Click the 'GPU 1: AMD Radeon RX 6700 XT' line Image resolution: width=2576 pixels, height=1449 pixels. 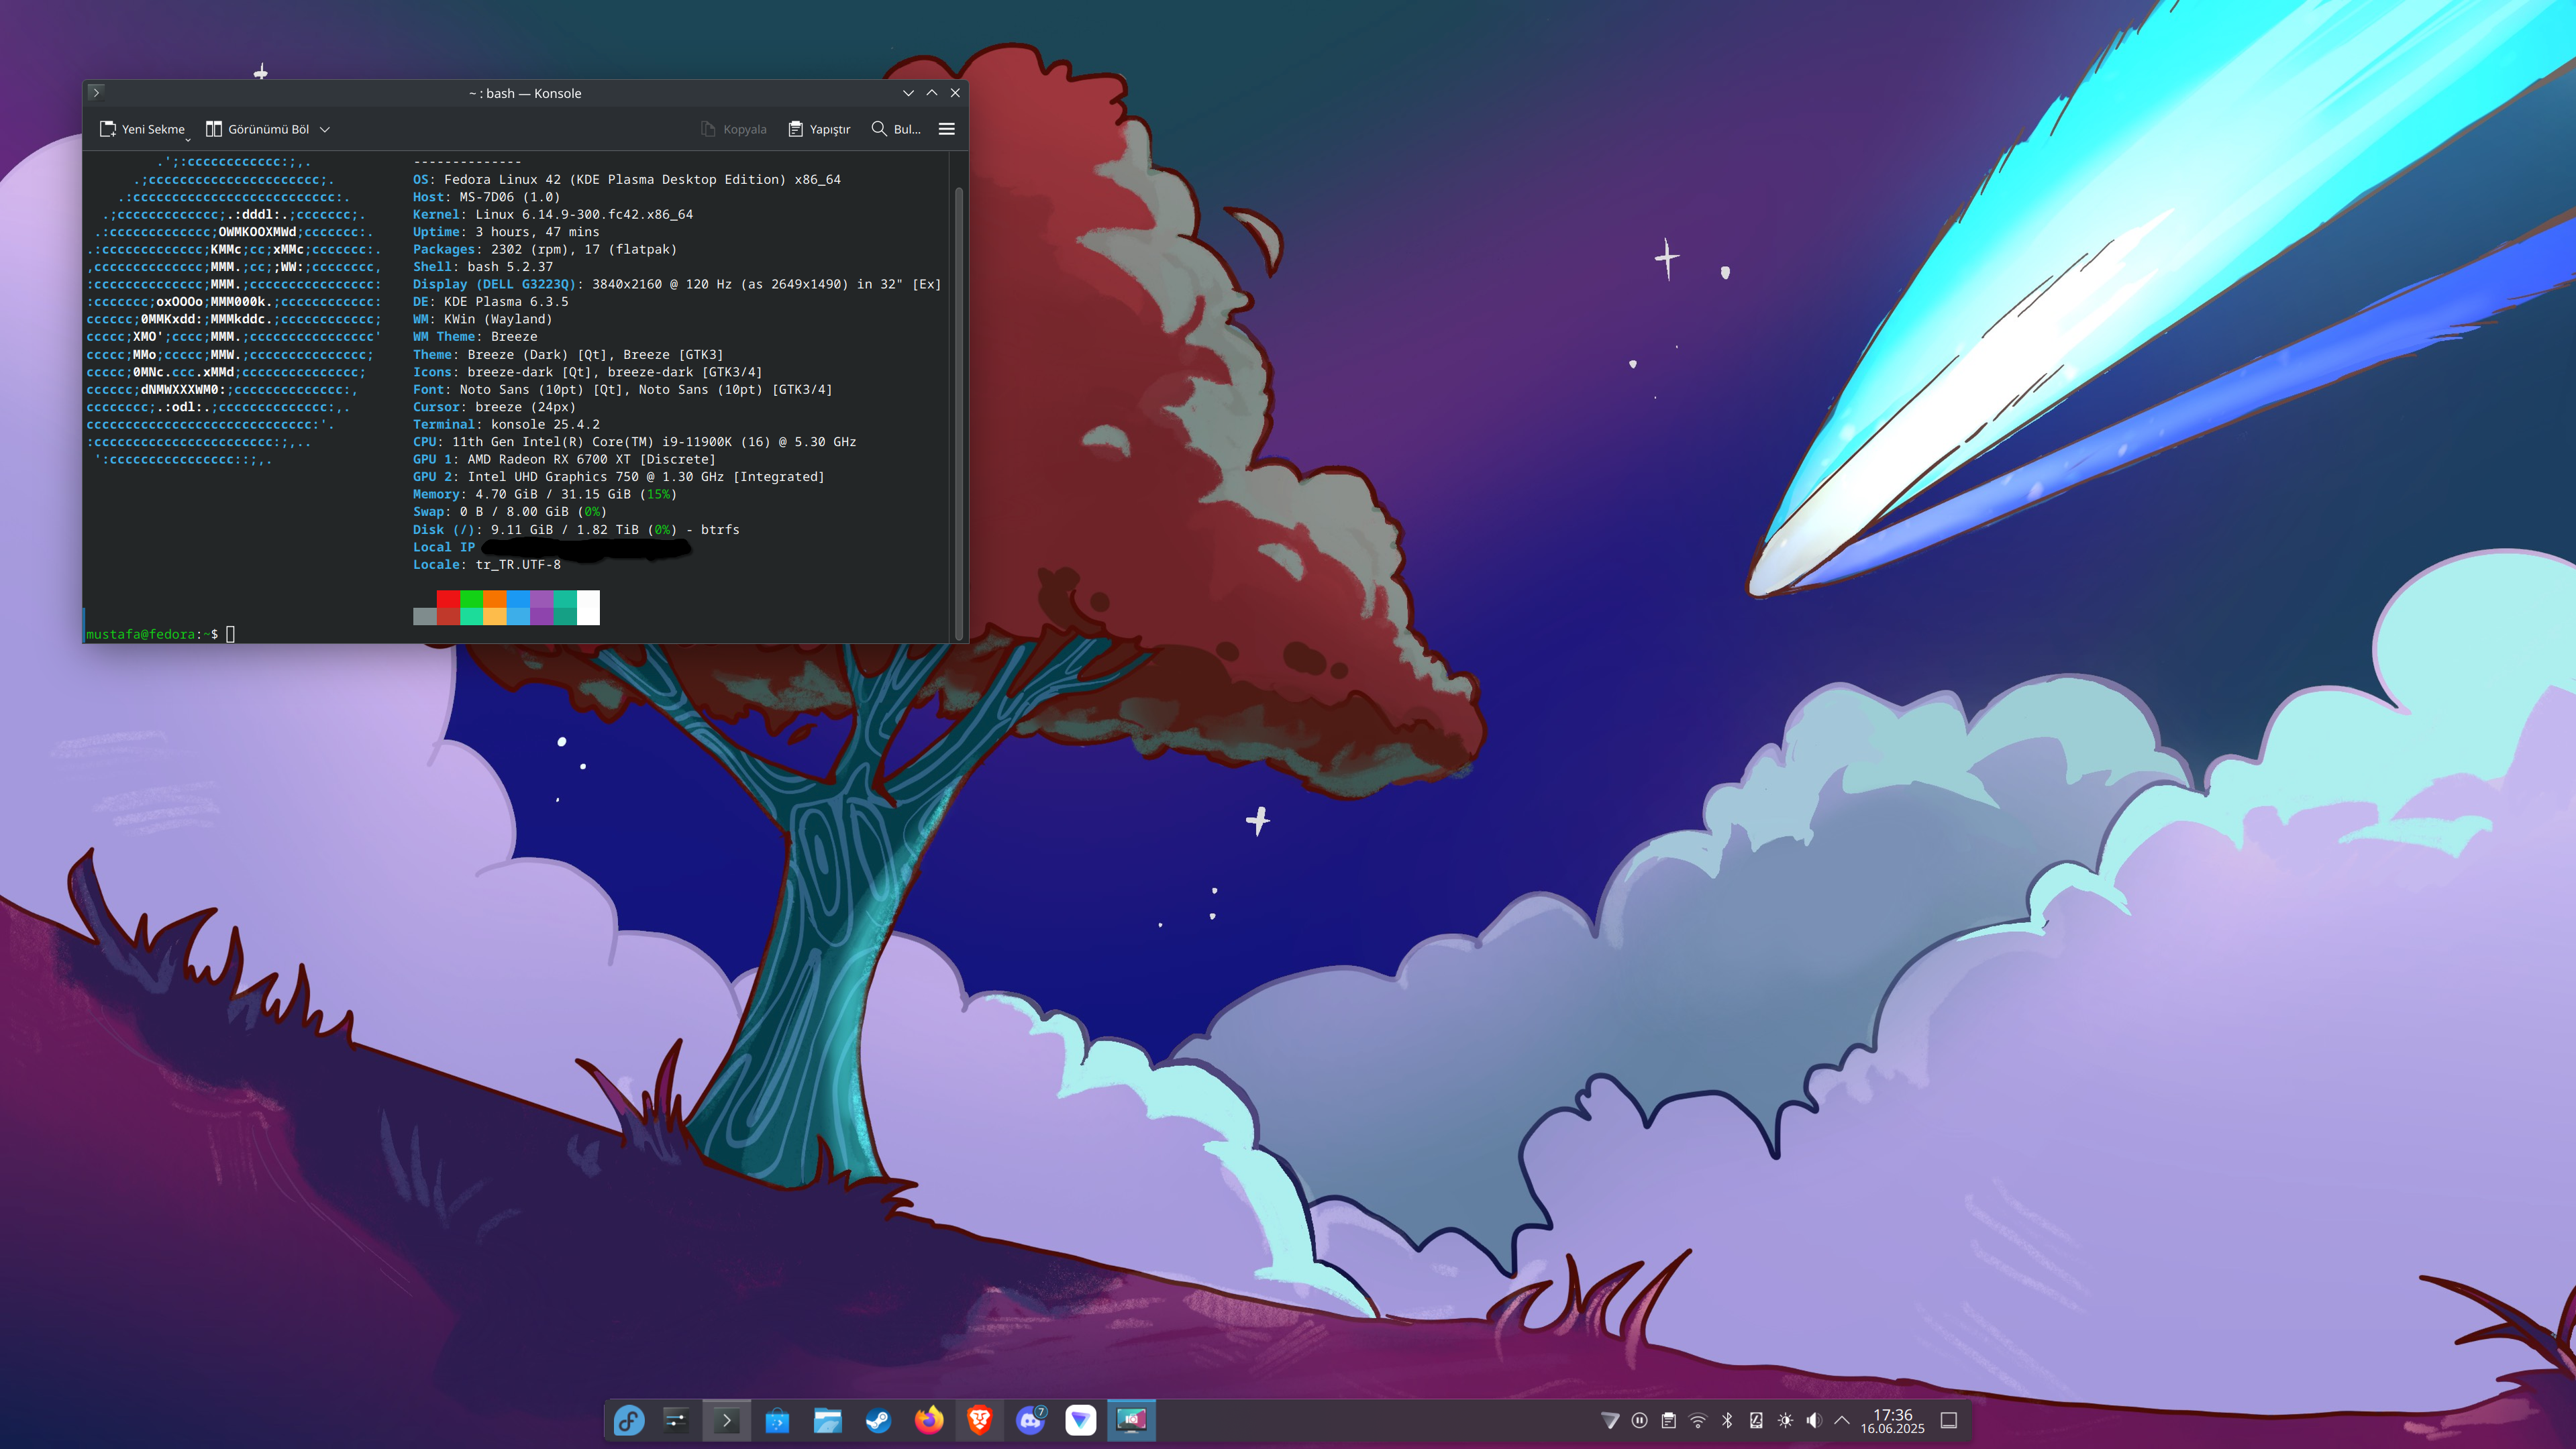565,459
